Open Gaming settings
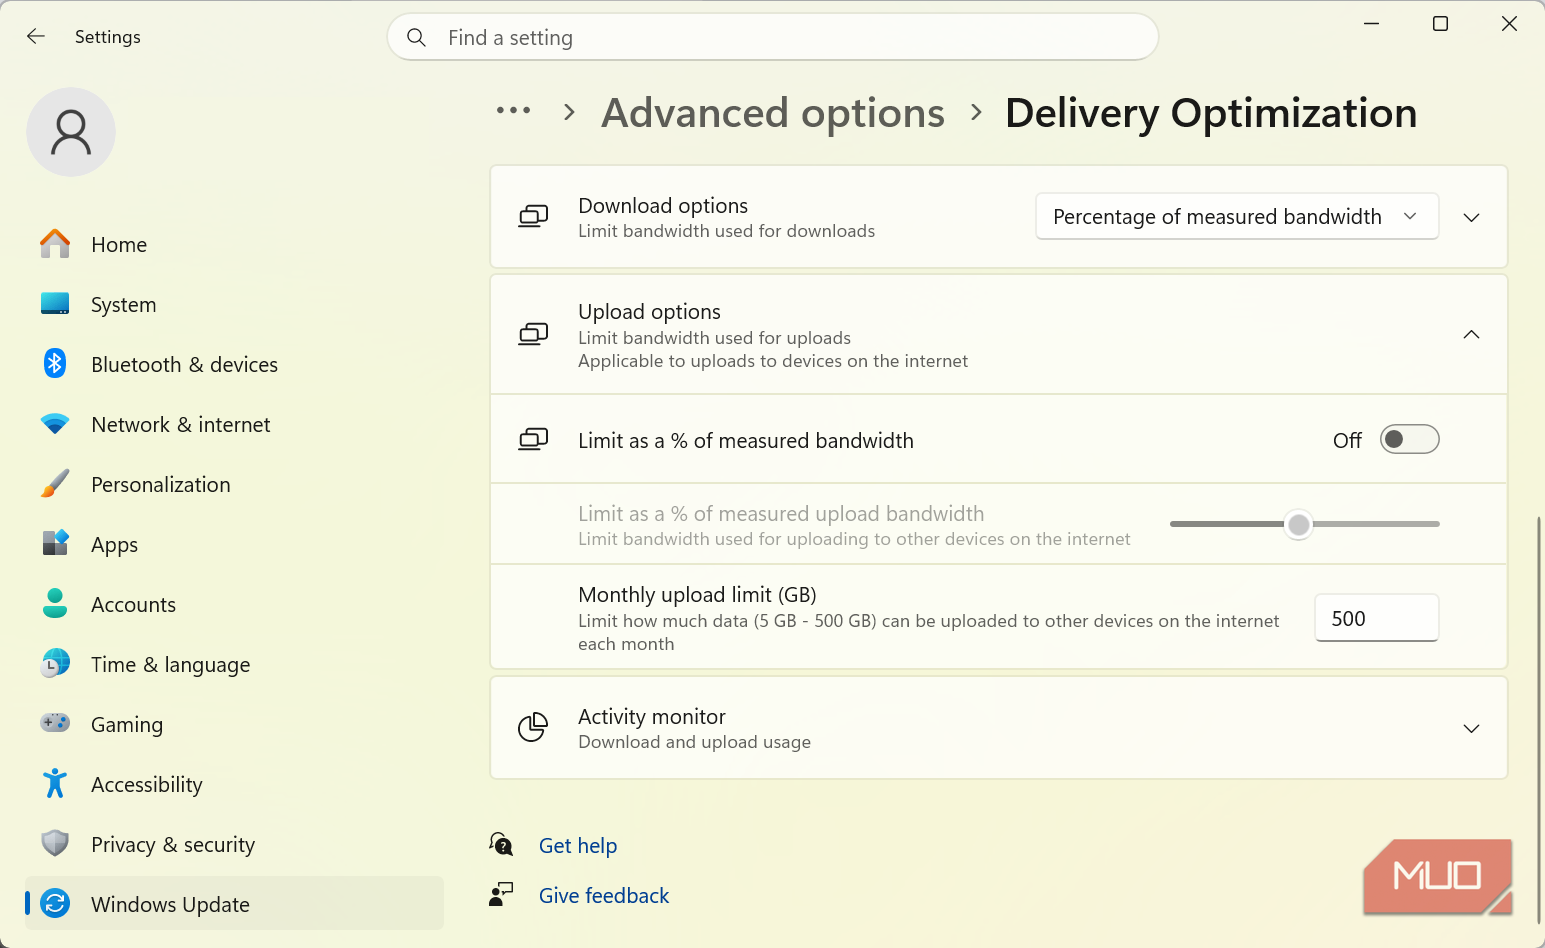 click(x=234, y=724)
